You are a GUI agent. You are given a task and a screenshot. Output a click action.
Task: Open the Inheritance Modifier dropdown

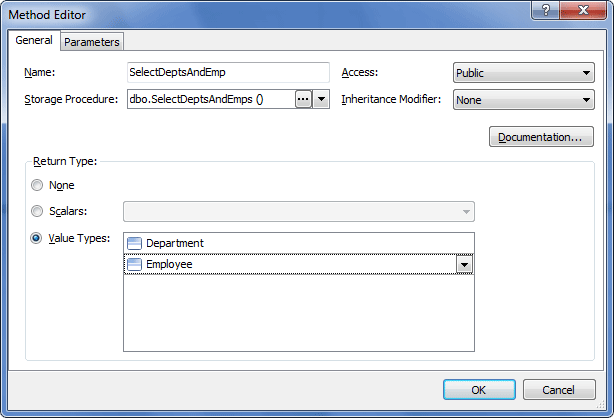tap(524, 100)
